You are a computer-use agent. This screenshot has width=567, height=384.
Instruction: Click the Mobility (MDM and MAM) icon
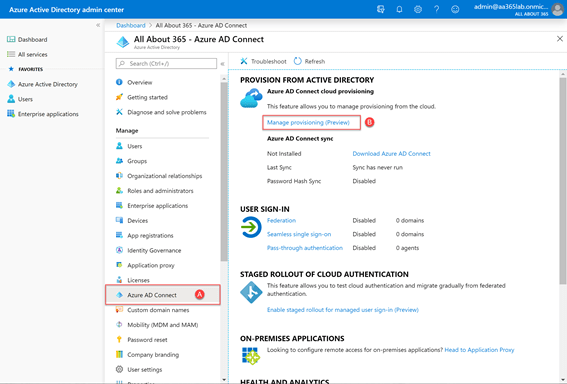click(119, 324)
